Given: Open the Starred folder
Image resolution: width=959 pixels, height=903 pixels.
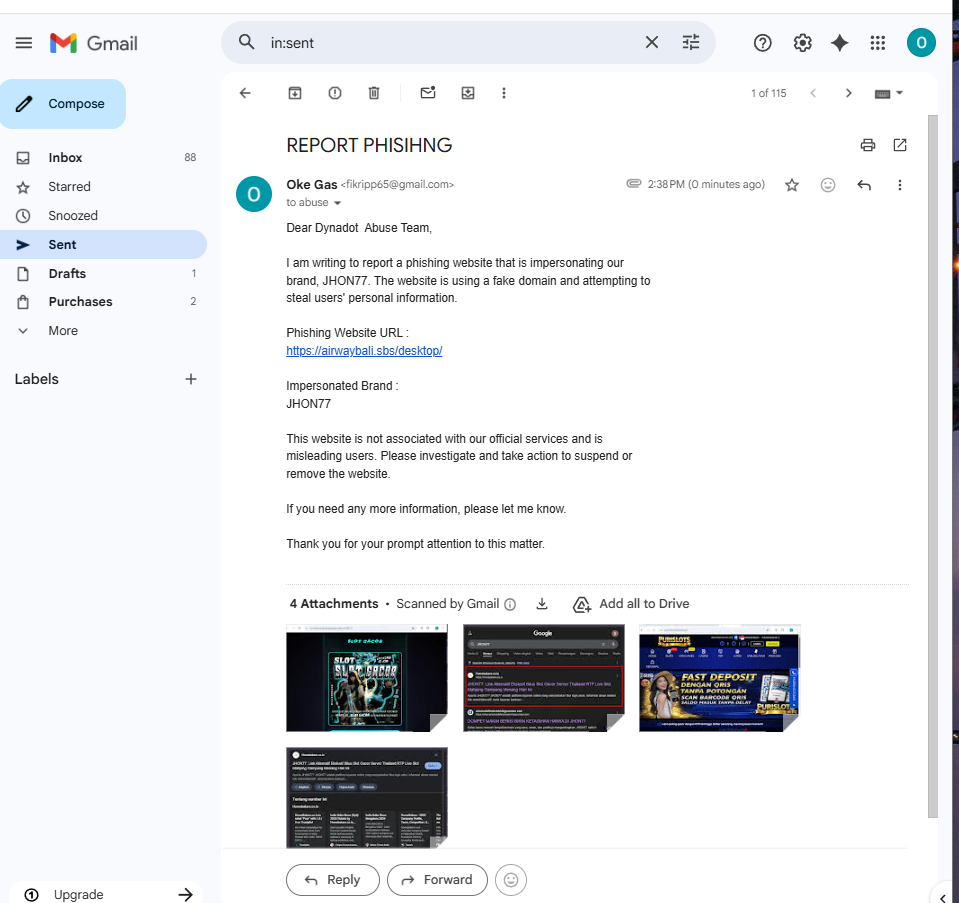Looking at the screenshot, I should [103, 187].
